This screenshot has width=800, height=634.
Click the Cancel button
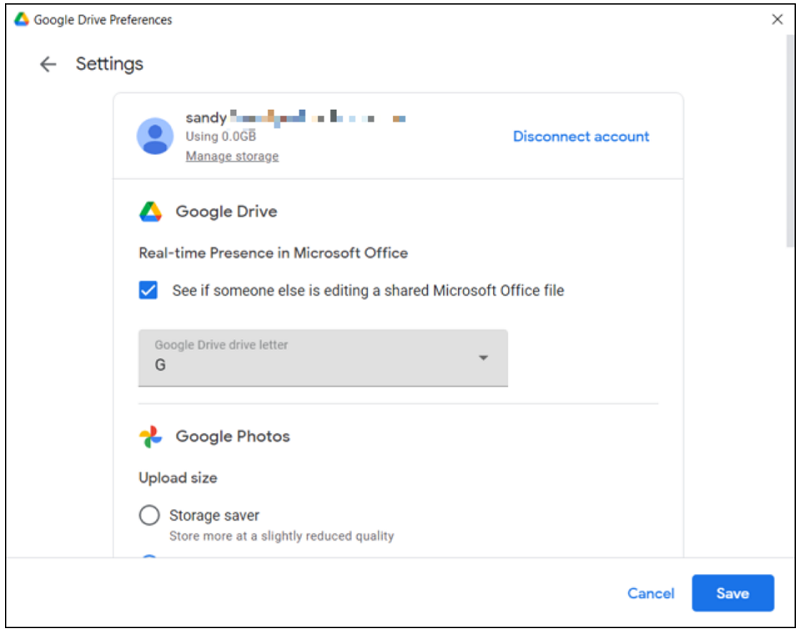651,593
